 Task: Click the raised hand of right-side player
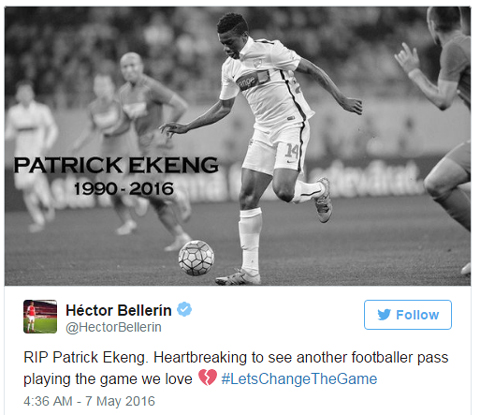tap(406, 57)
